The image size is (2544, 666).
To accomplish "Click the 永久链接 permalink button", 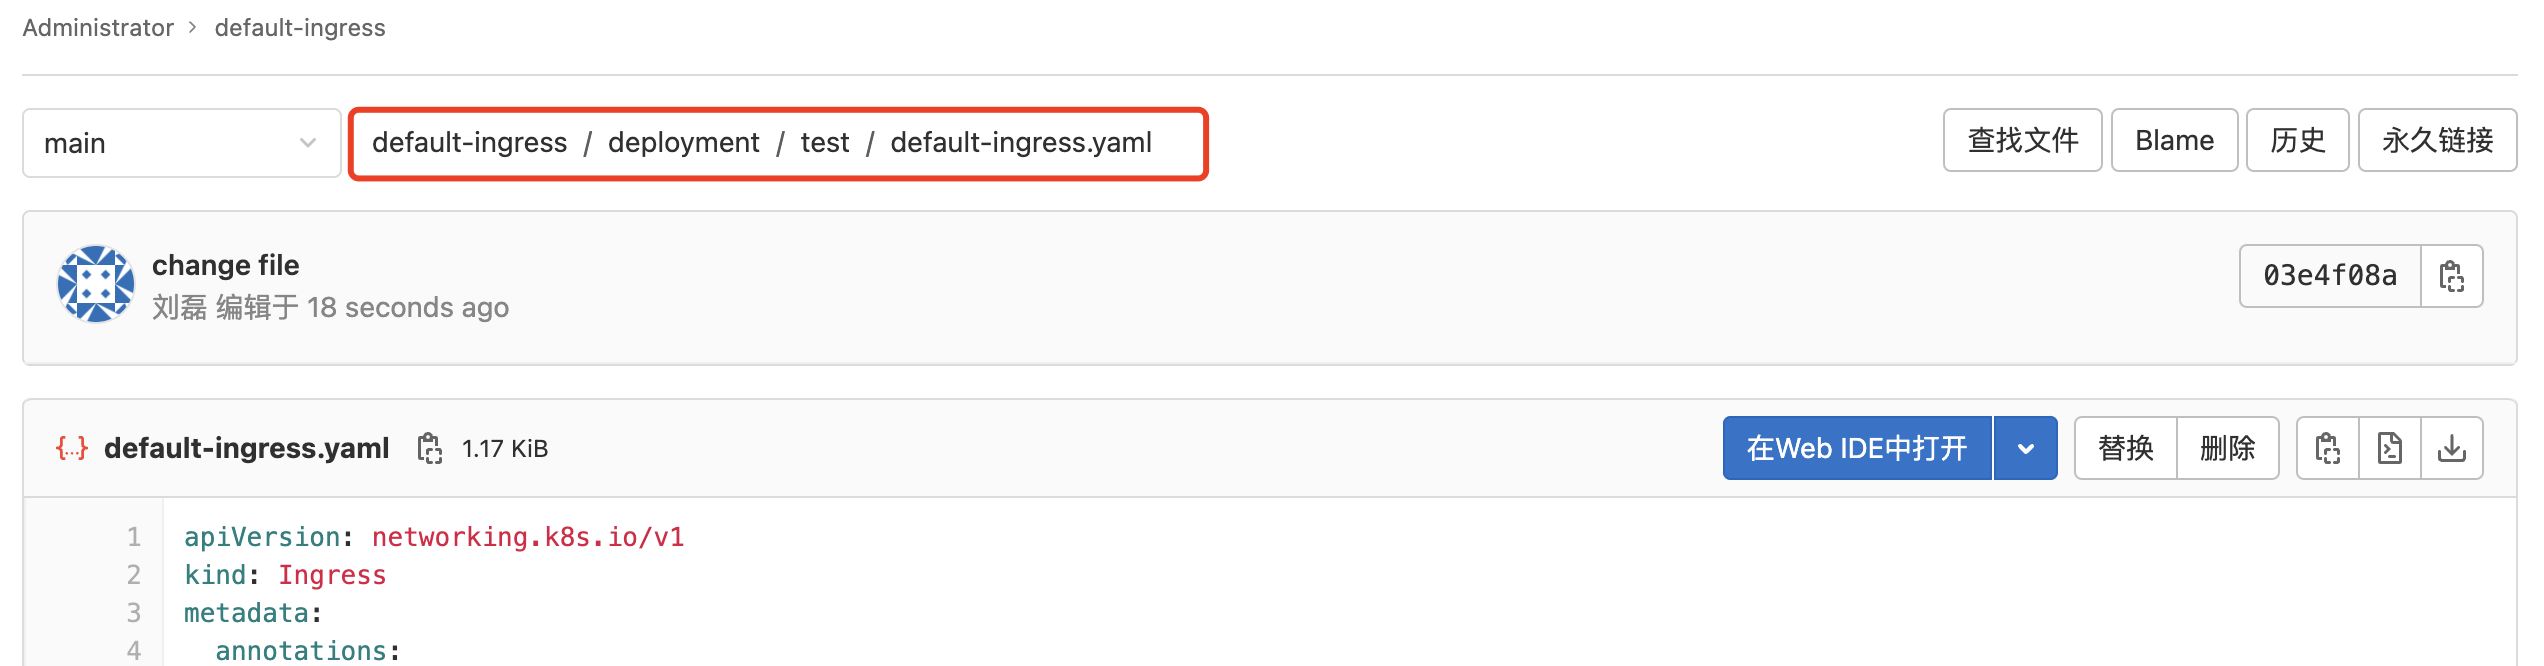I will pyautogui.click(x=2437, y=140).
